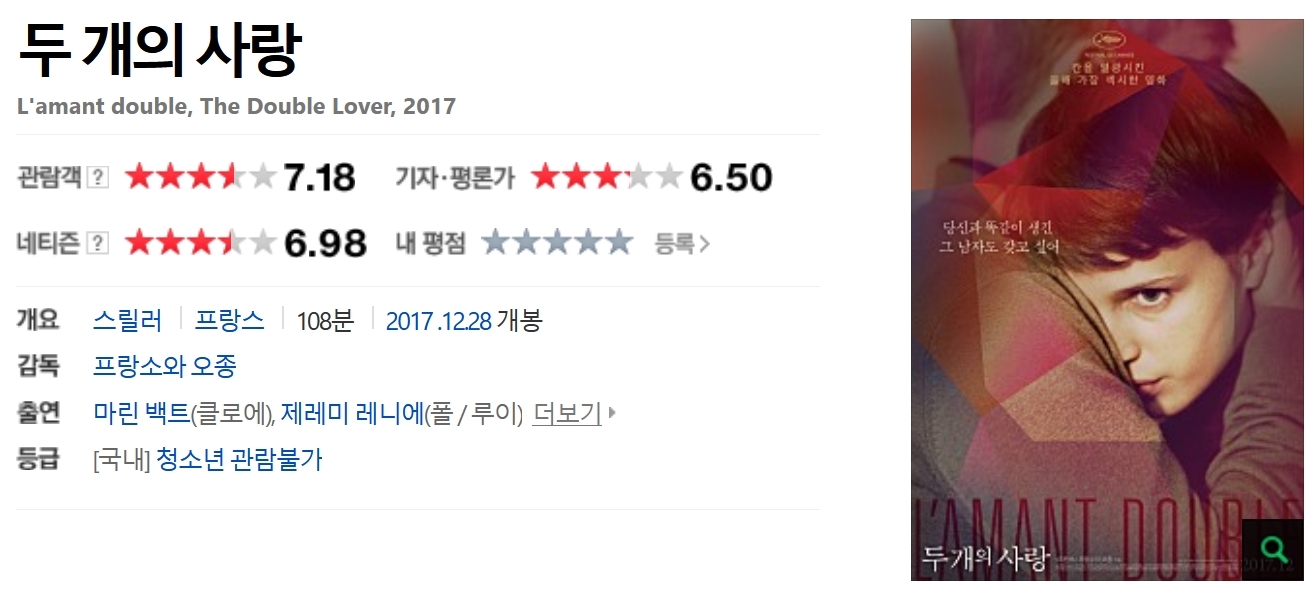This screenshot has height=598, width=1316.
Task: Open director 프랑소와 오종 page
Action: click(x=165, y=366)
